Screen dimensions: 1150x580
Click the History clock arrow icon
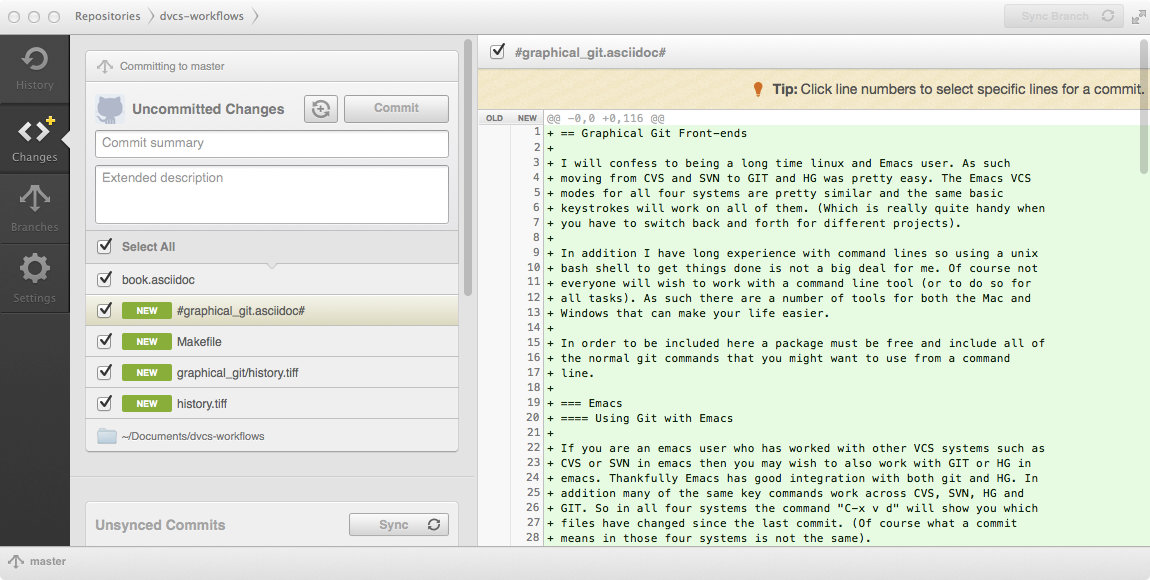coord(34,59)
